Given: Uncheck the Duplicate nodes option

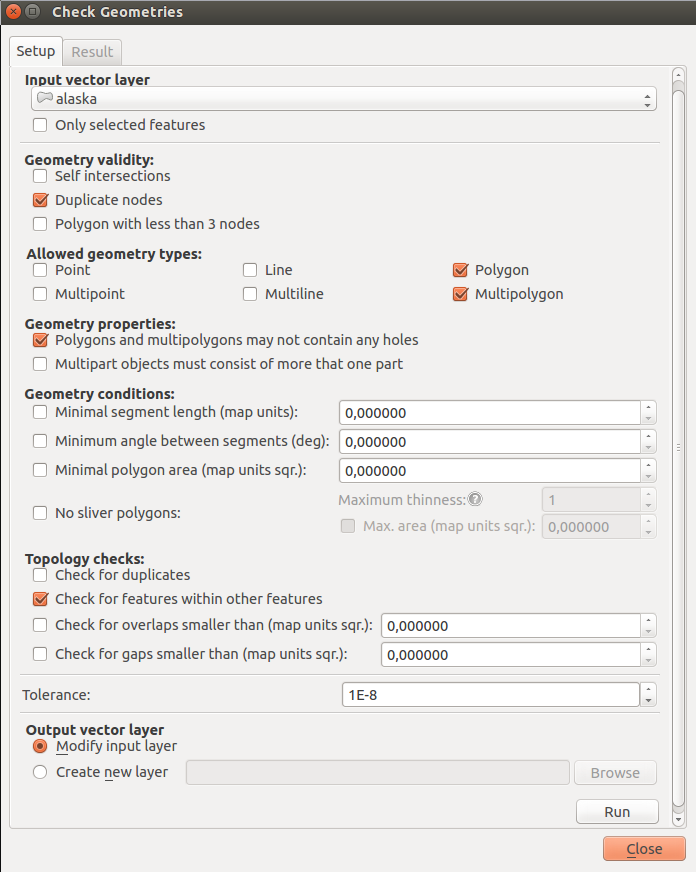Looking at the screenshot, I should pos(40,200).
